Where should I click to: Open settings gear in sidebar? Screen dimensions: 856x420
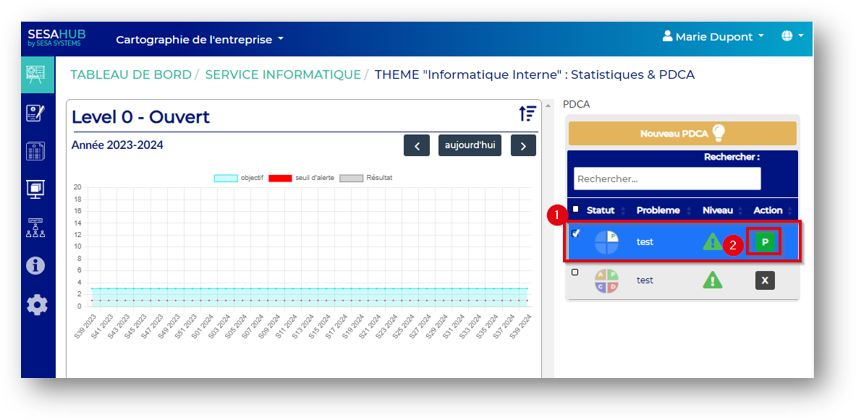pyautogui.click(x=37, y=304)
